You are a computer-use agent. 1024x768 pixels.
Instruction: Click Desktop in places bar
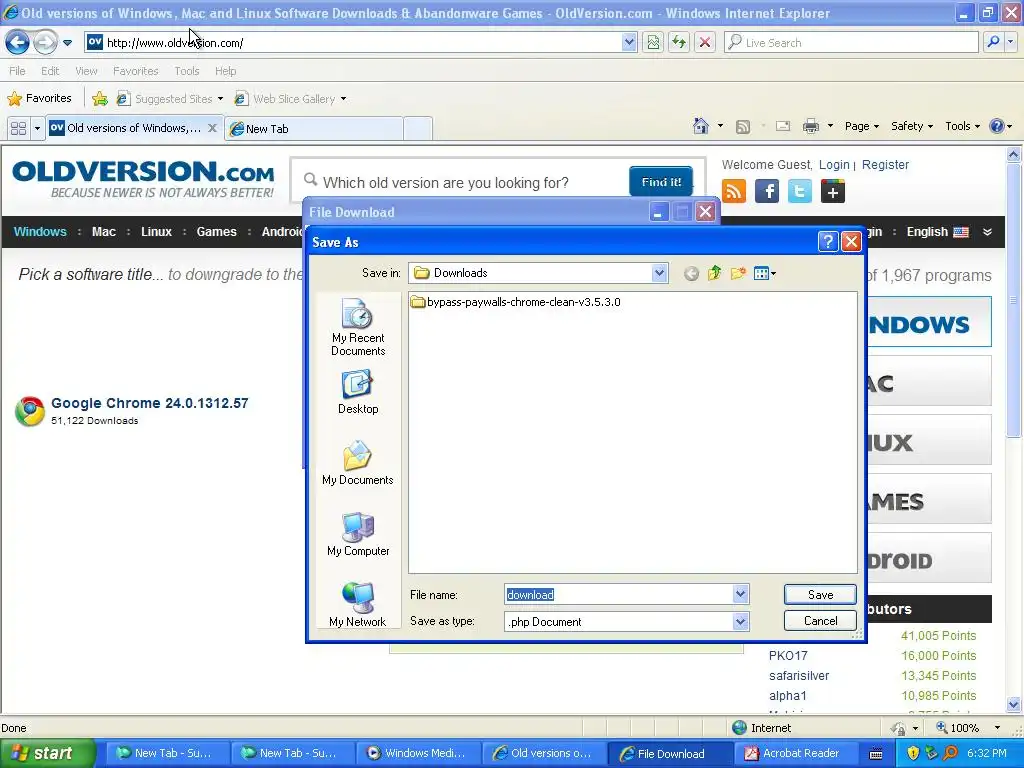tap(358, 392)
